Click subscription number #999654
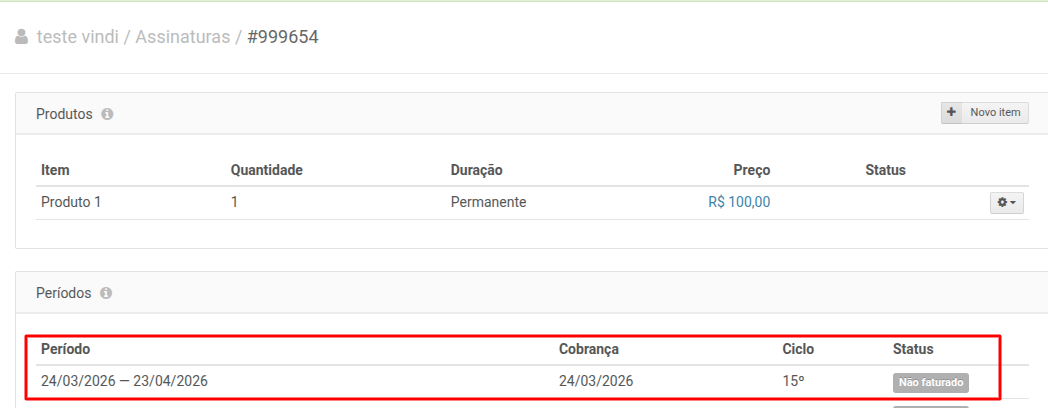The image size is (1048, 408). 283,38
